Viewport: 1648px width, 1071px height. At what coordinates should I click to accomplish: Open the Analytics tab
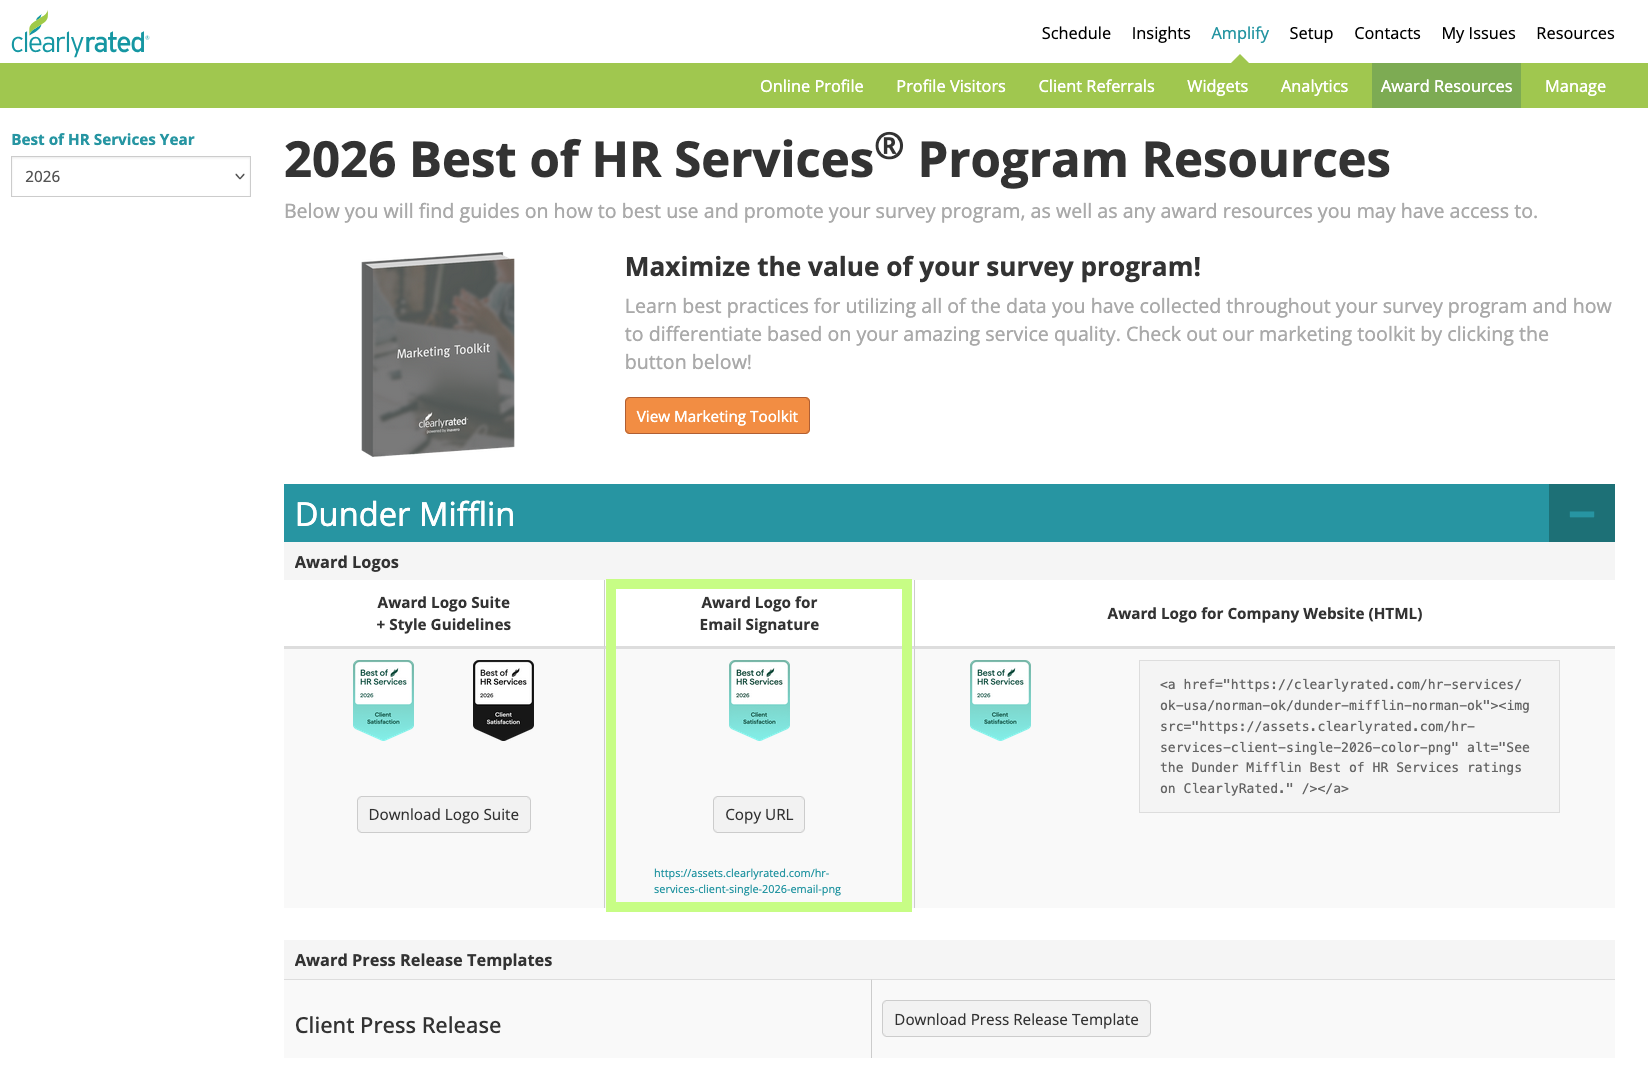click(x=1314, y=86)
